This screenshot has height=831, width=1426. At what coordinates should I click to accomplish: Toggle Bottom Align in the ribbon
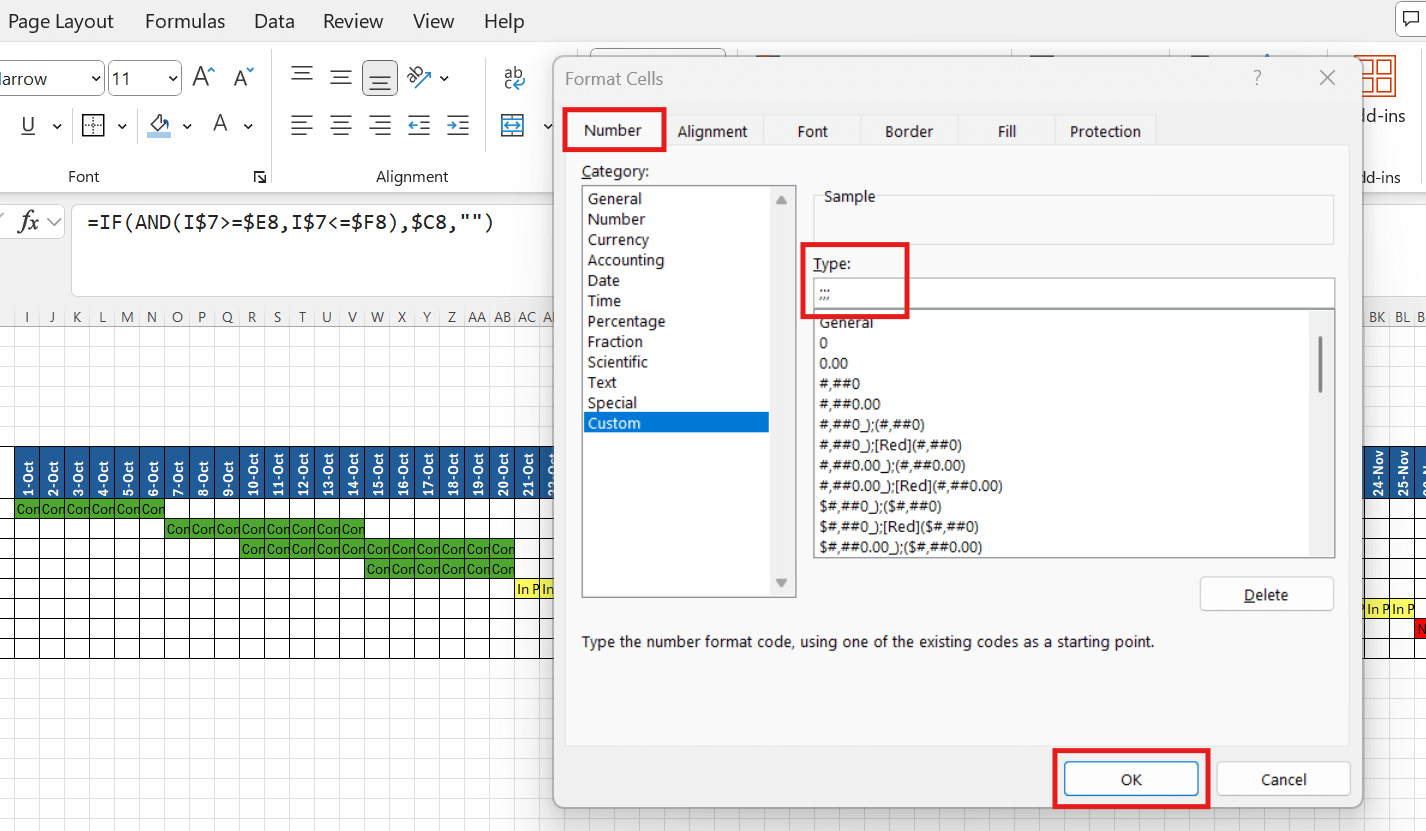coord(380,78)
